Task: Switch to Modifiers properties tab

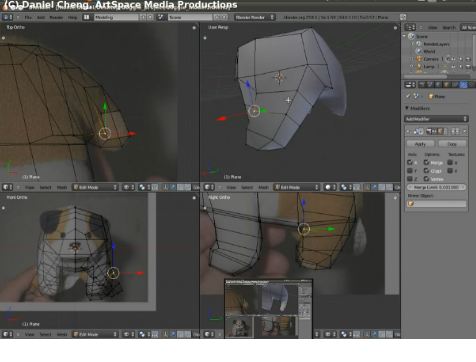Action: tap(463, 85)
